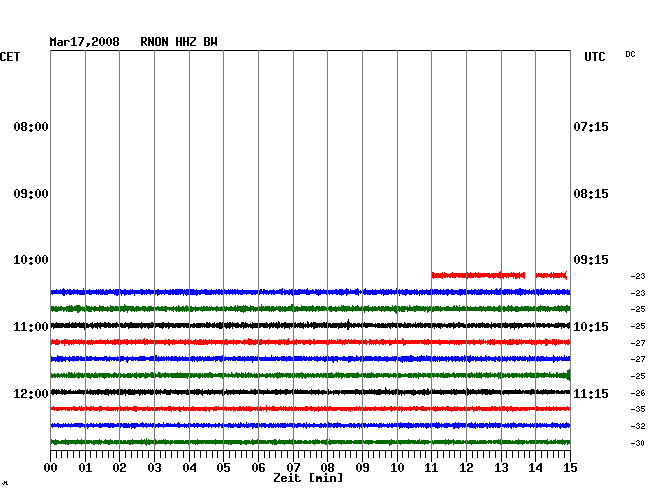Viewport: 650px width, 494px height.
Task: Select the 09:15 UTC time label
Action: click(591, 260)
